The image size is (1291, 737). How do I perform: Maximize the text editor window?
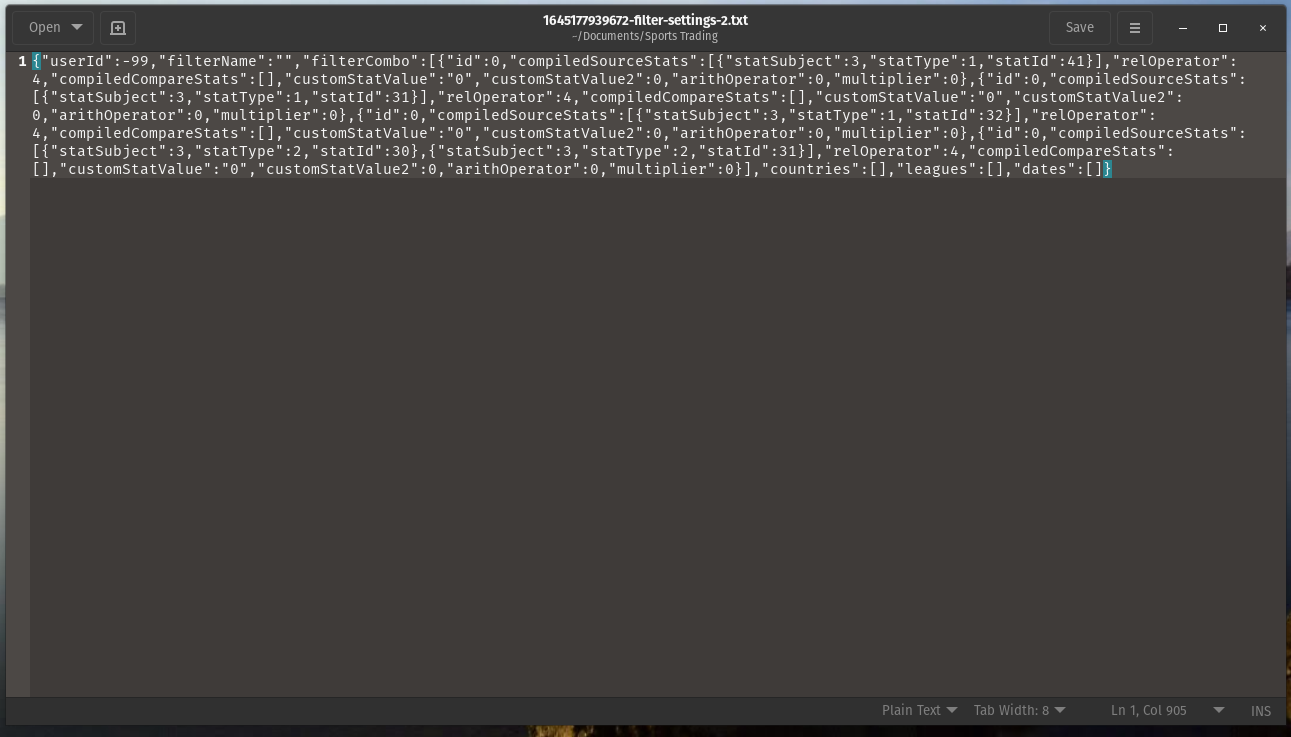tap(1222, 28)
